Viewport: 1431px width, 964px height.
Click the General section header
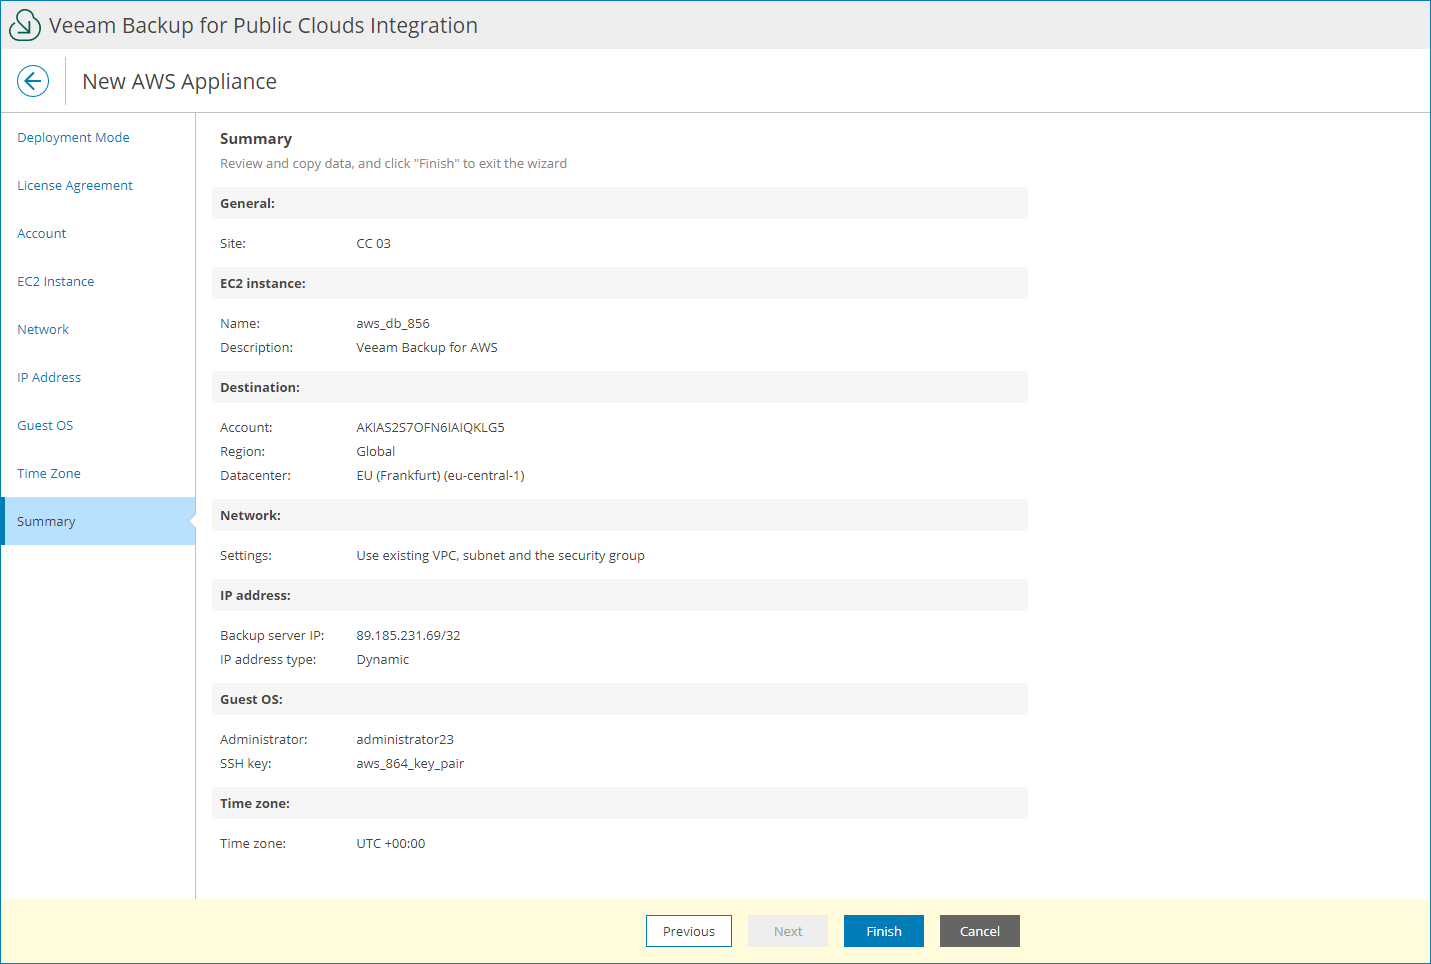[x=245, y=203]
